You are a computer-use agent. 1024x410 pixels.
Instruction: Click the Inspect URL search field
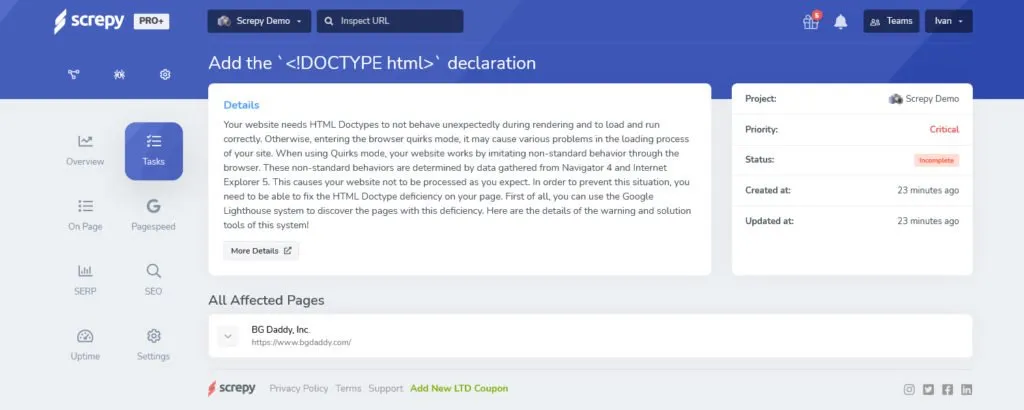pos(390,21)
